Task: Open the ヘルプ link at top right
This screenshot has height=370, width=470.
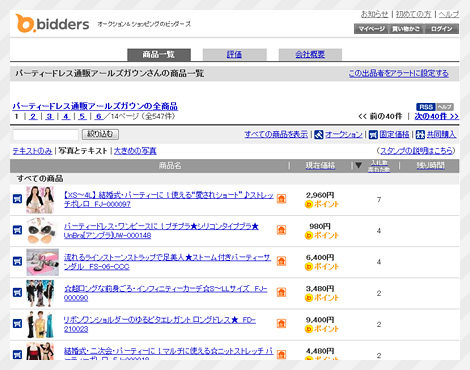Action: click(x=449, y=14)
